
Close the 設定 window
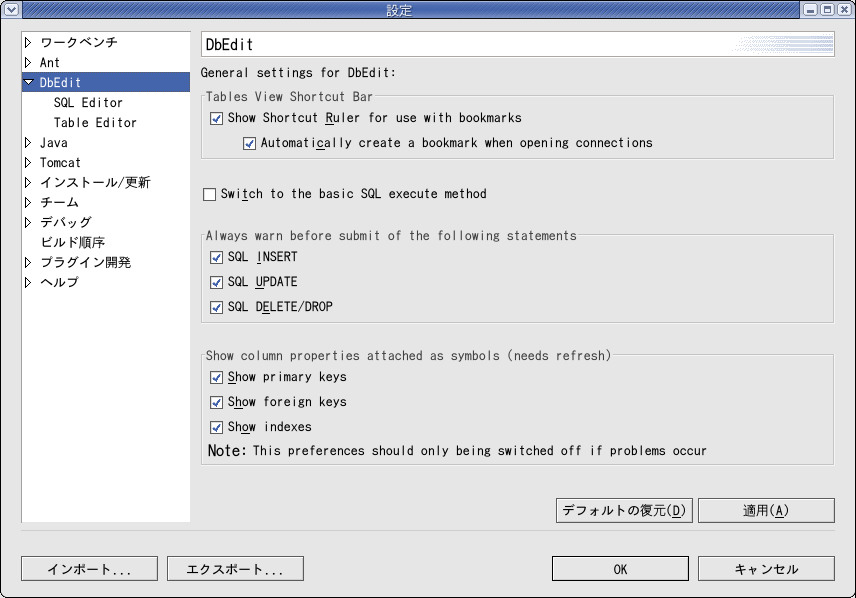click(x=843, y=9)
